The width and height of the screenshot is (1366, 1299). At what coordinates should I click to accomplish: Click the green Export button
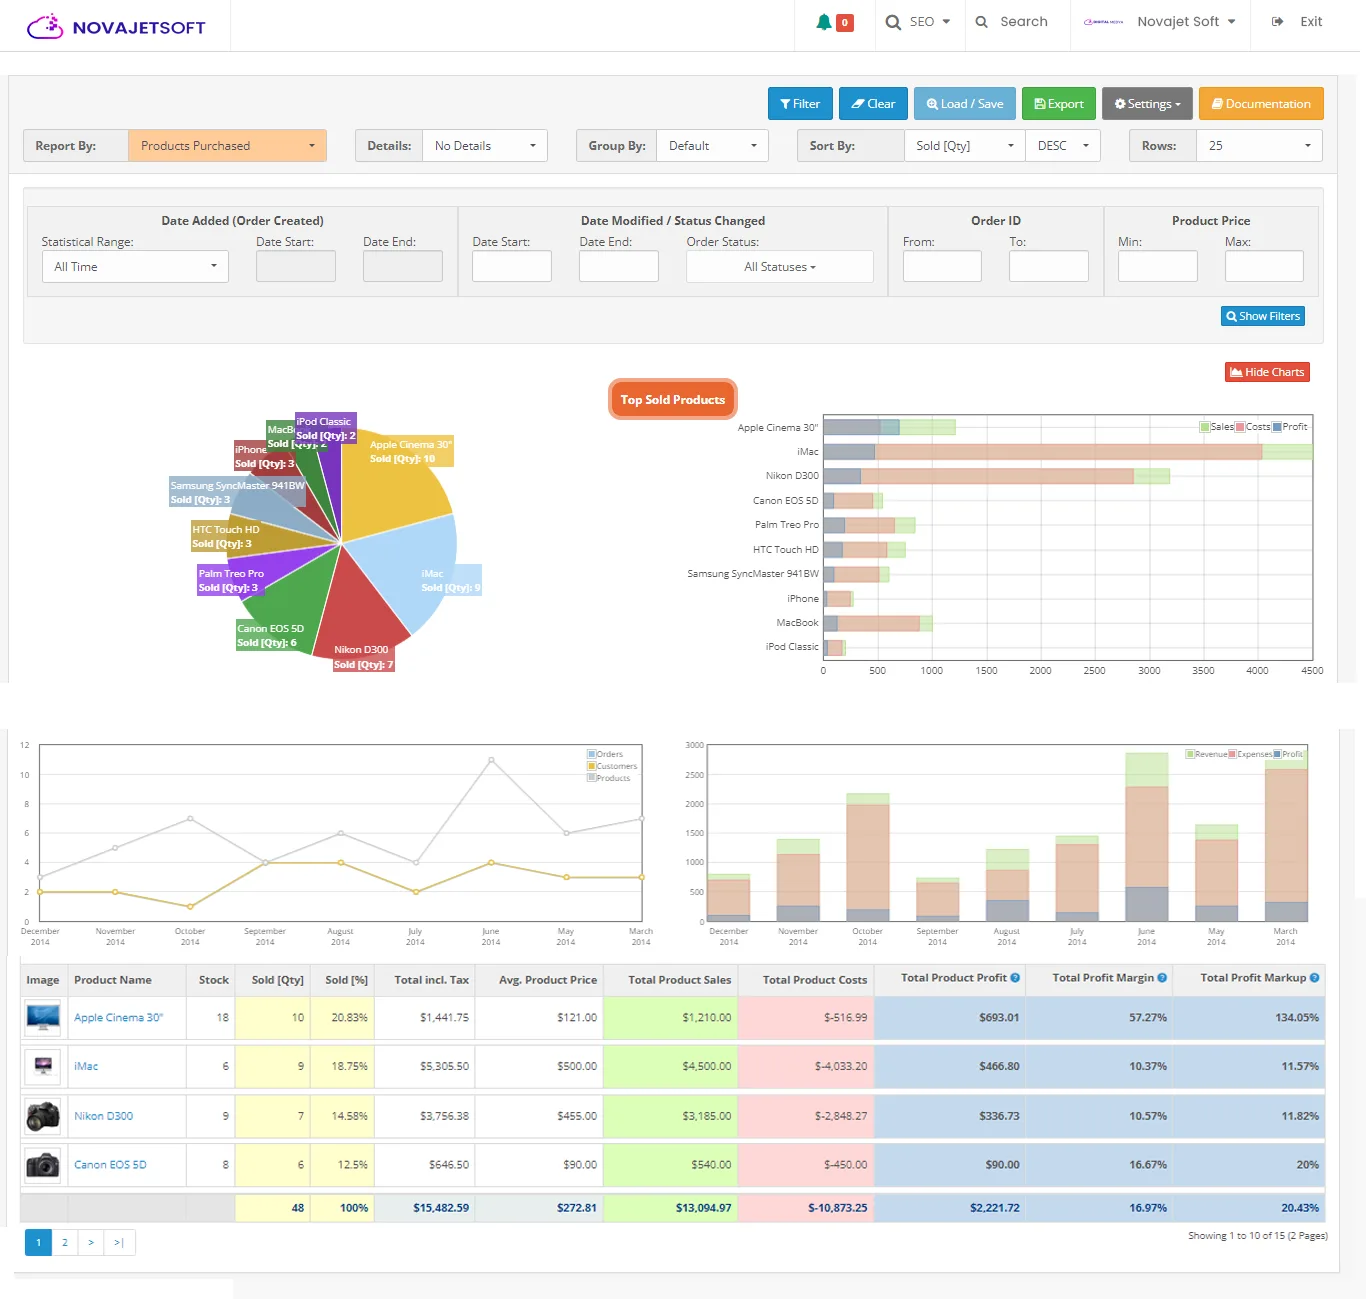1059,104
